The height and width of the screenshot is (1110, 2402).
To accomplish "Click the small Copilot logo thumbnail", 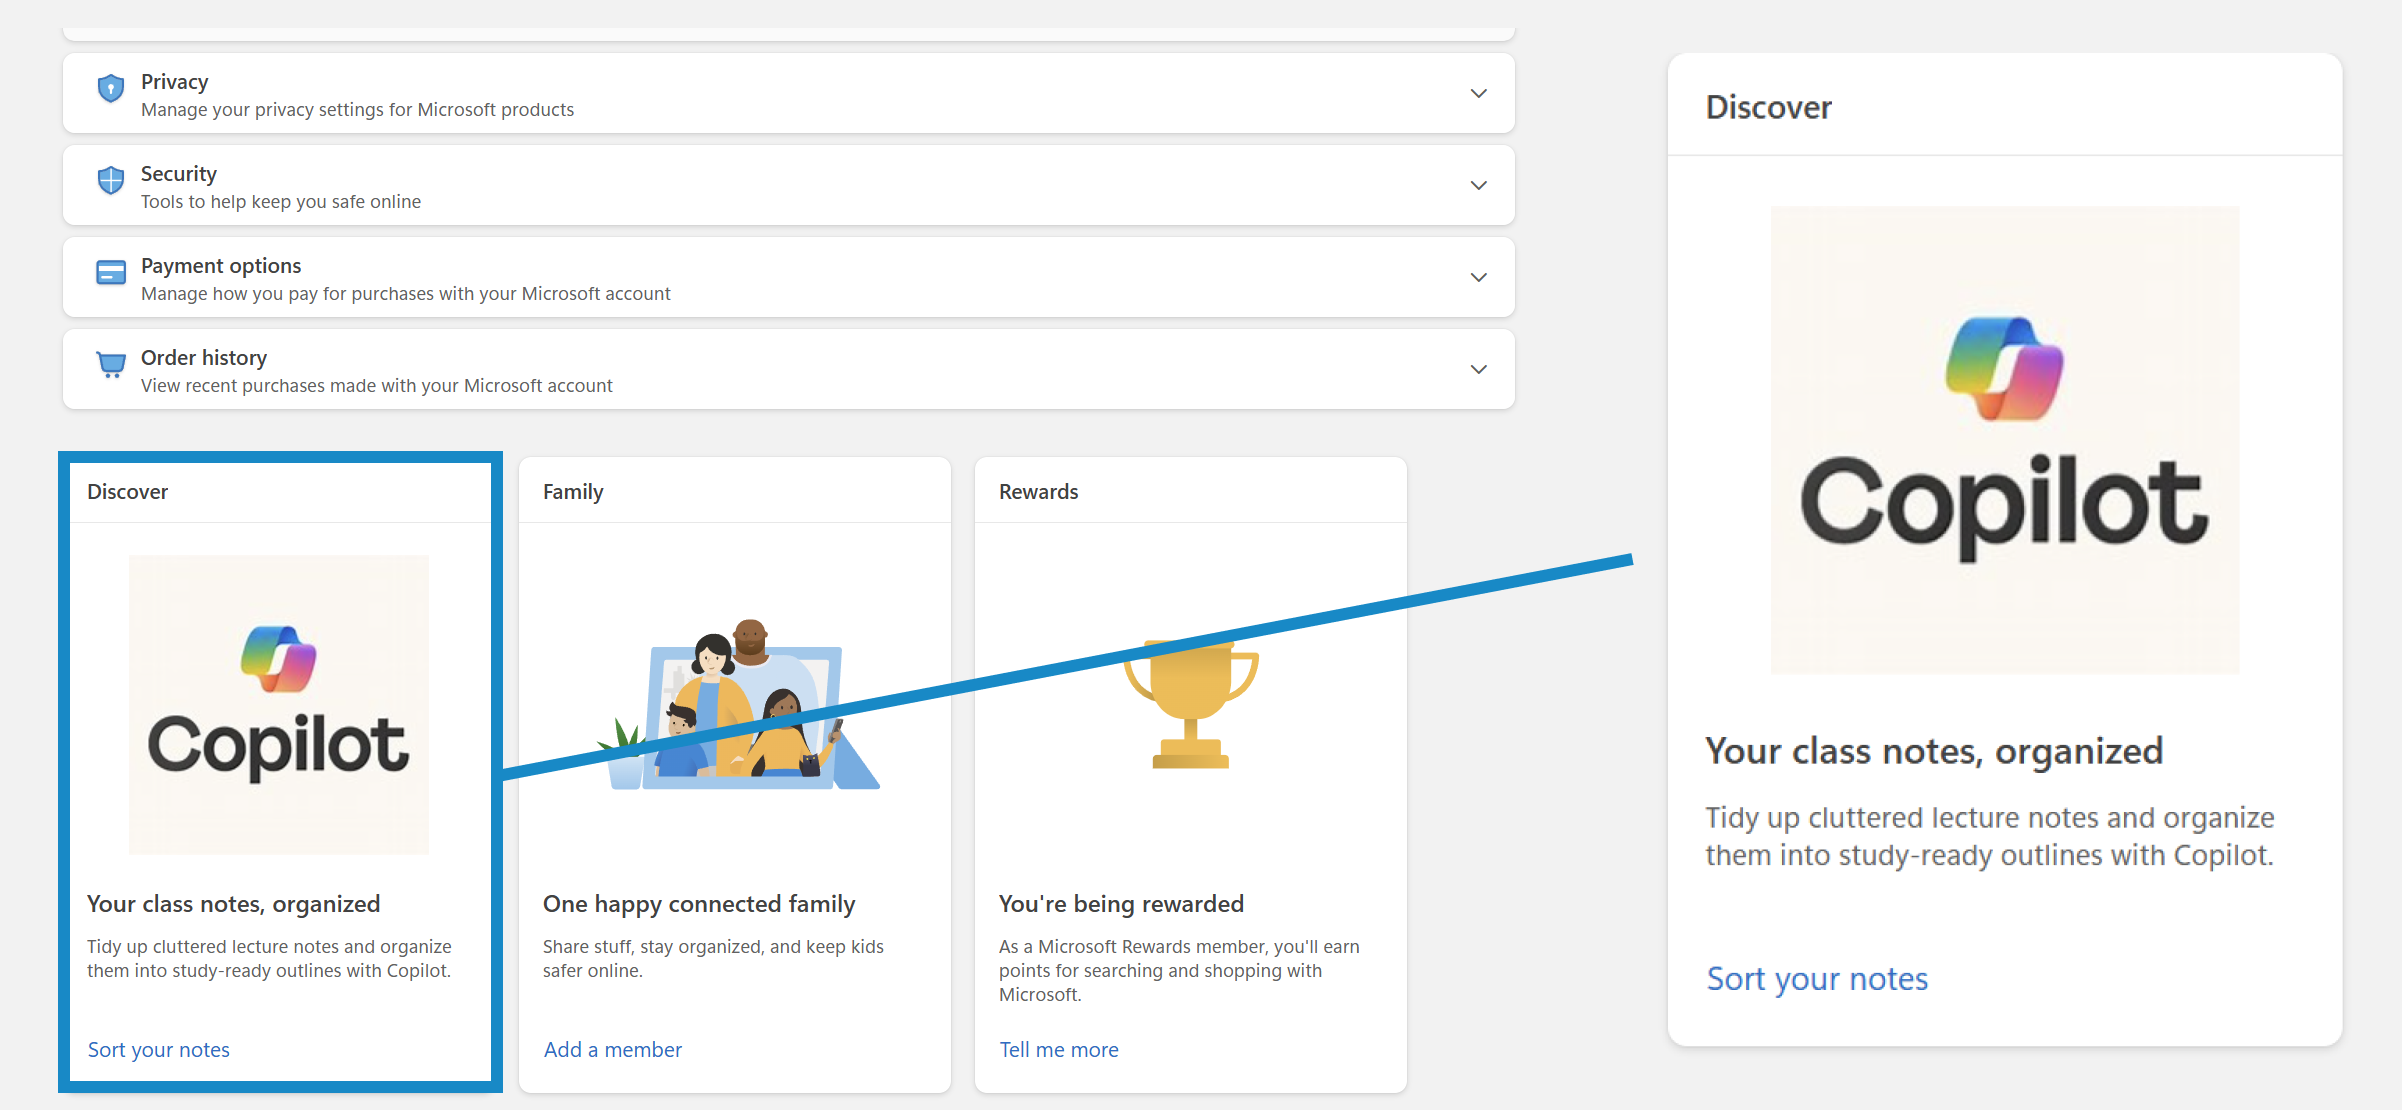I will [x=279, y=705].
